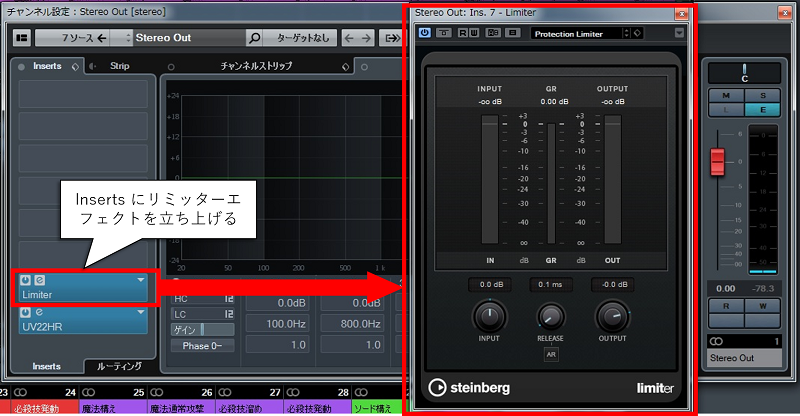The height and width of the screenshot is (416, 800).
Task: Open Limiter editor with e icon
Action: pos(39,280)
